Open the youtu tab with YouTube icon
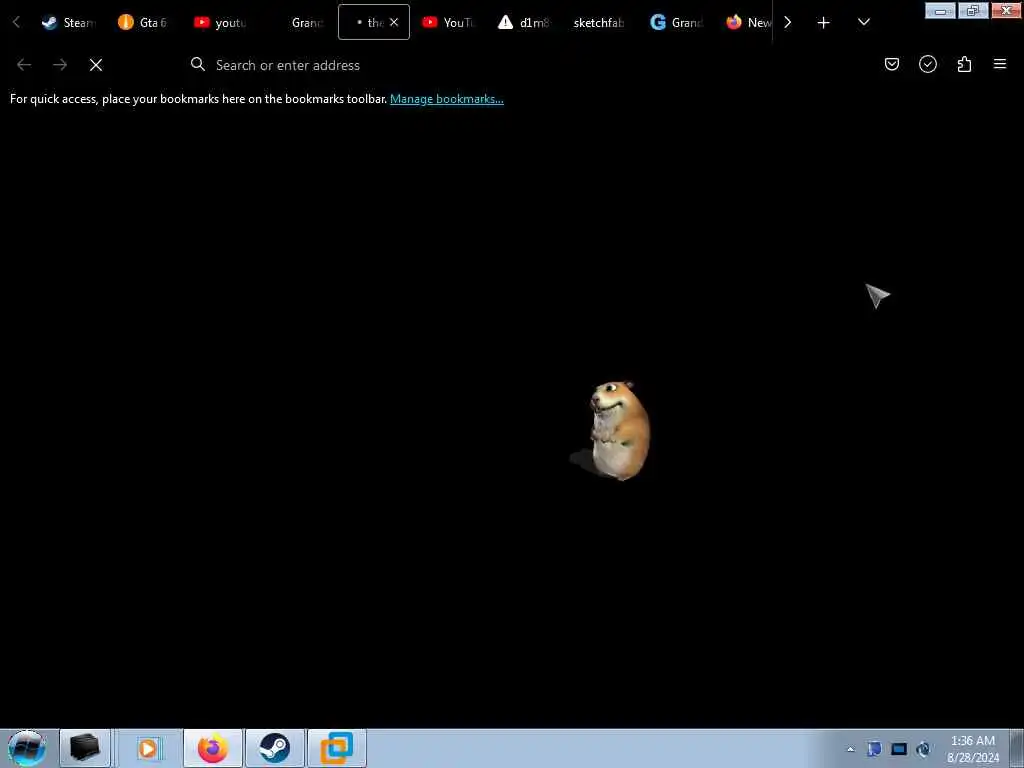Screen dimensions: 1024x768 [x=219, y=22]
